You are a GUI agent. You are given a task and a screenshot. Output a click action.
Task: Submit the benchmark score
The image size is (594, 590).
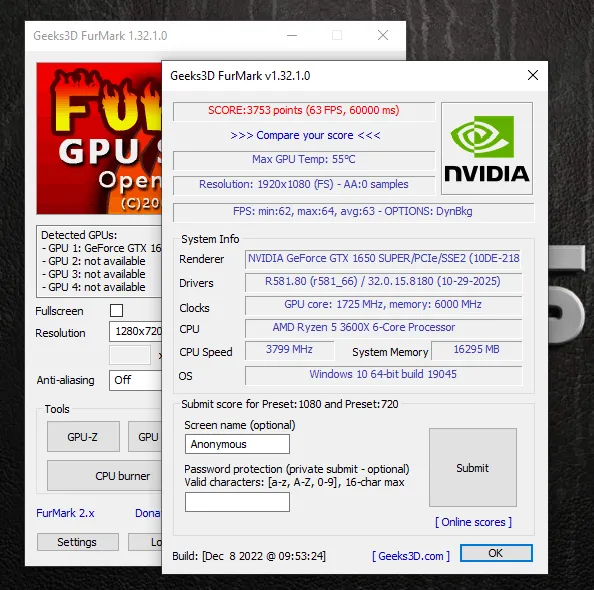472,468
